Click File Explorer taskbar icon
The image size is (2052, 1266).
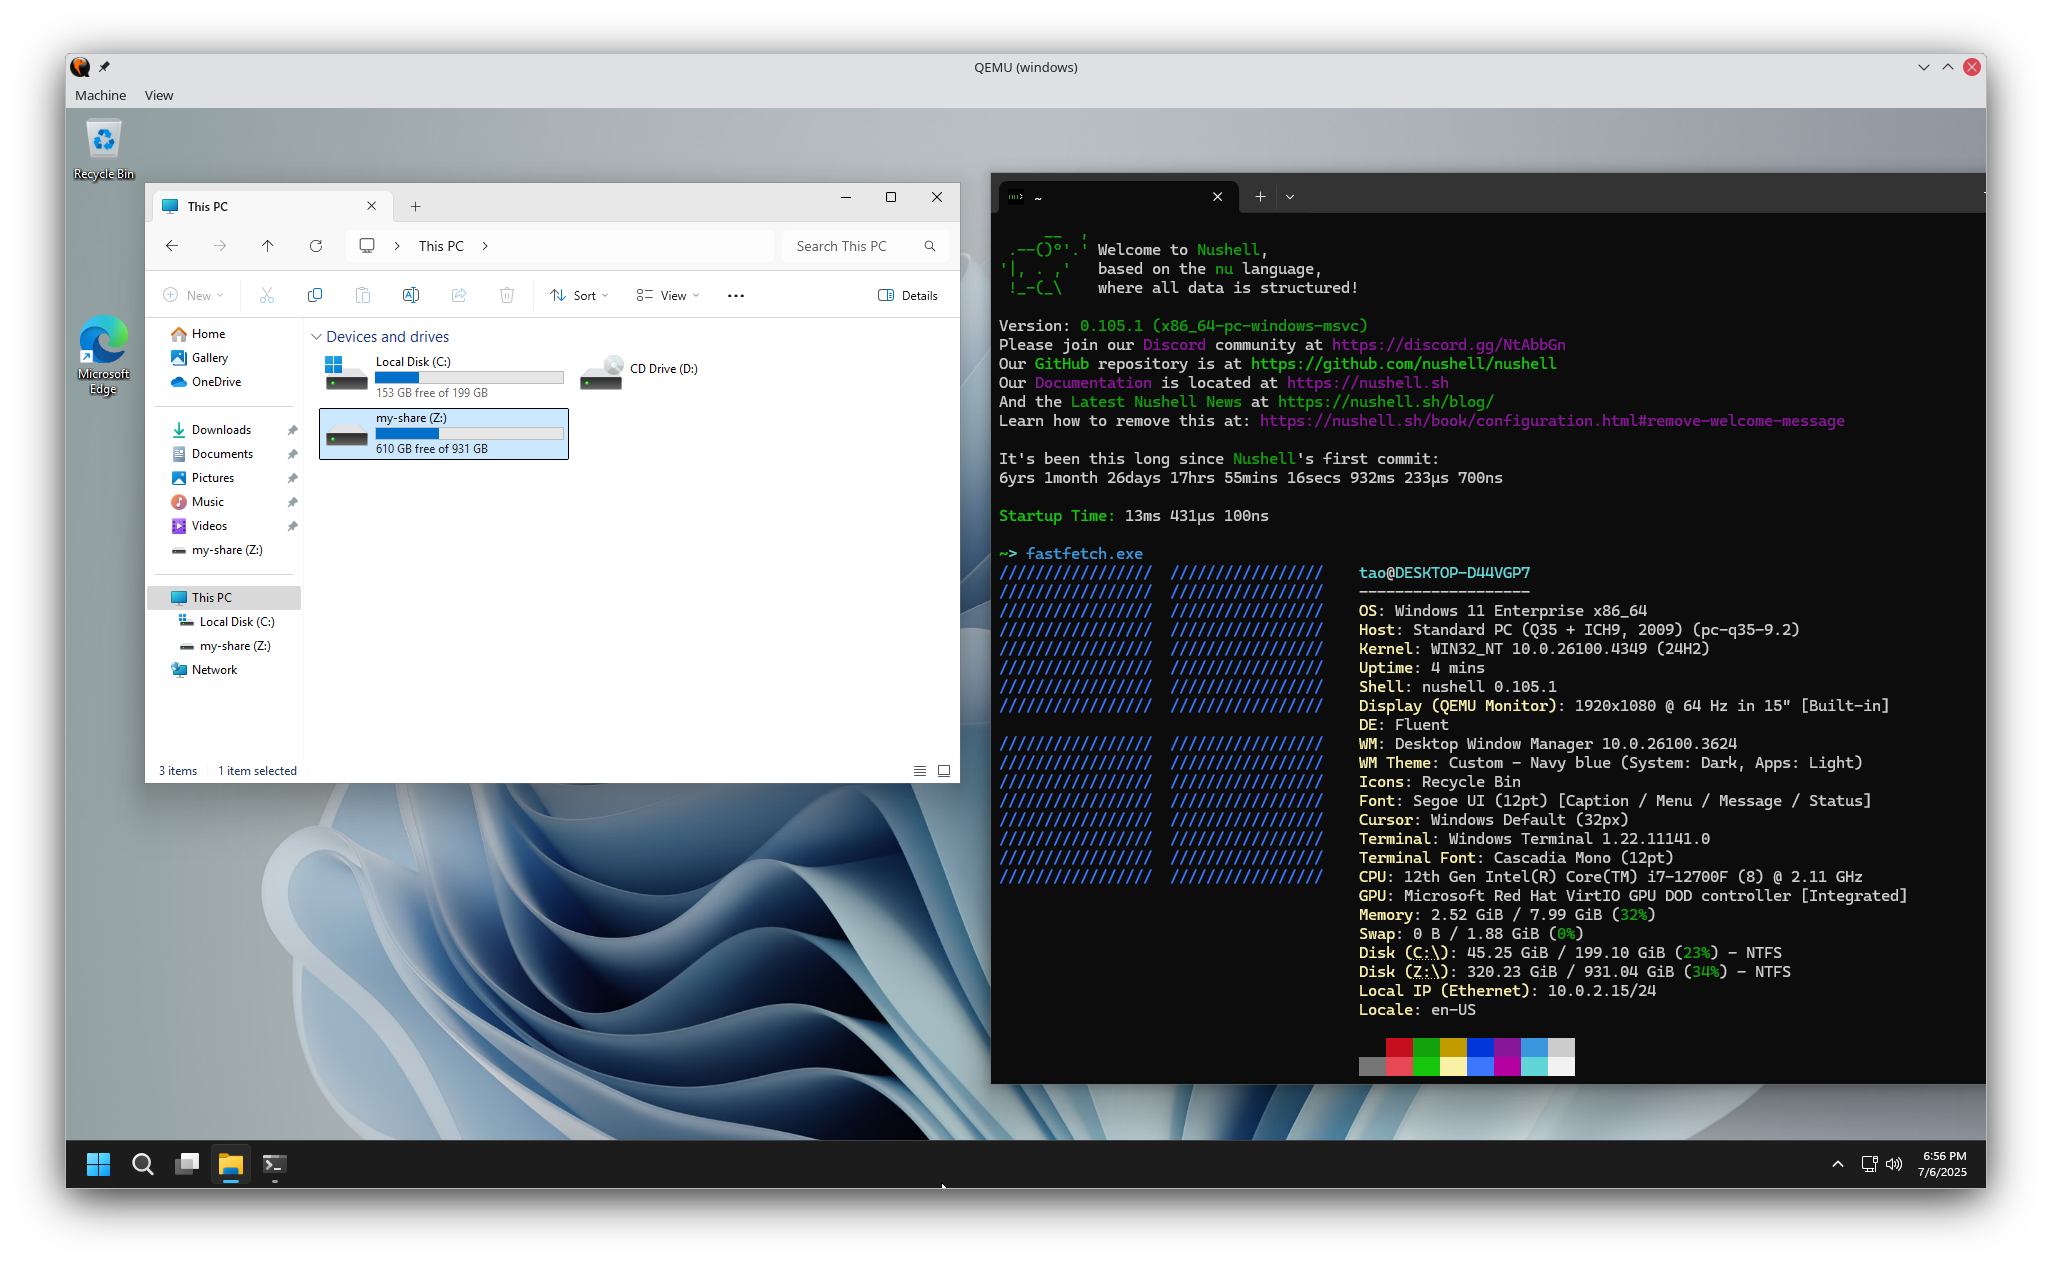click(231, 1164)
